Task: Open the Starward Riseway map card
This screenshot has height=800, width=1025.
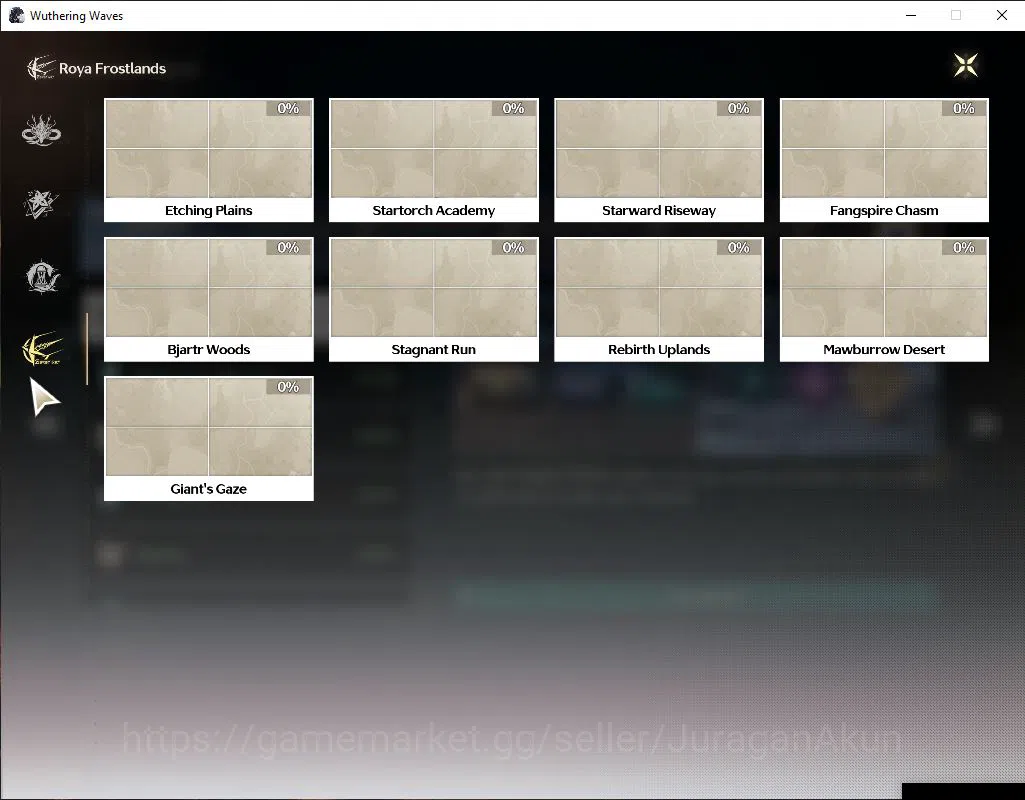Action: coord(659,160)
